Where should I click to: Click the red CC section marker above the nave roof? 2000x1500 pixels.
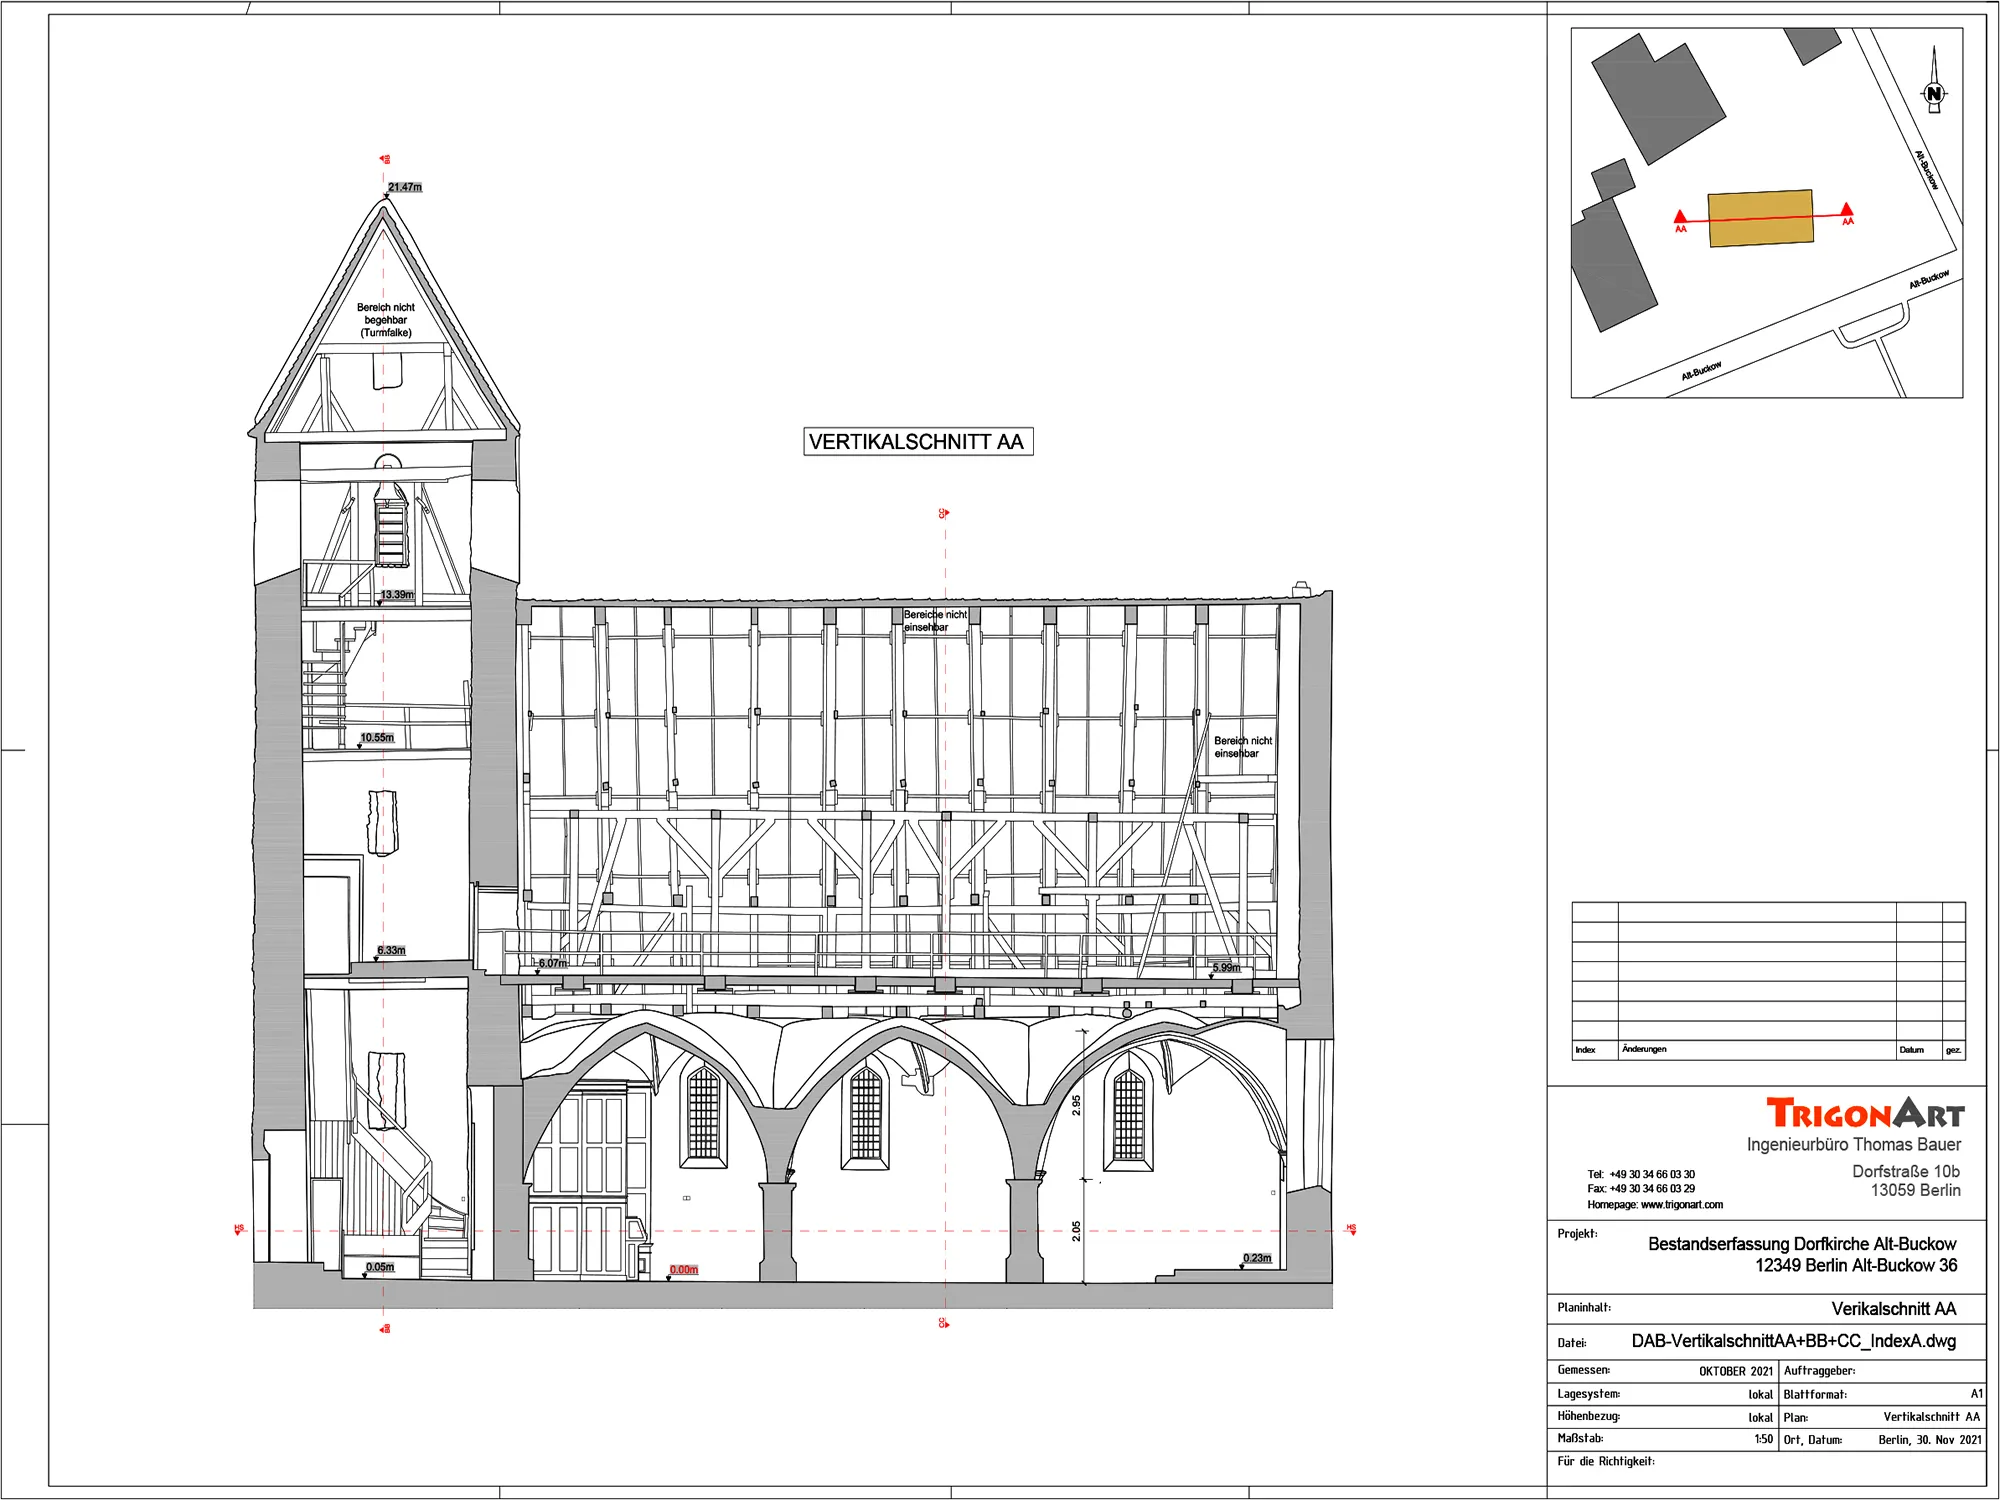click(x=943, y=513)
